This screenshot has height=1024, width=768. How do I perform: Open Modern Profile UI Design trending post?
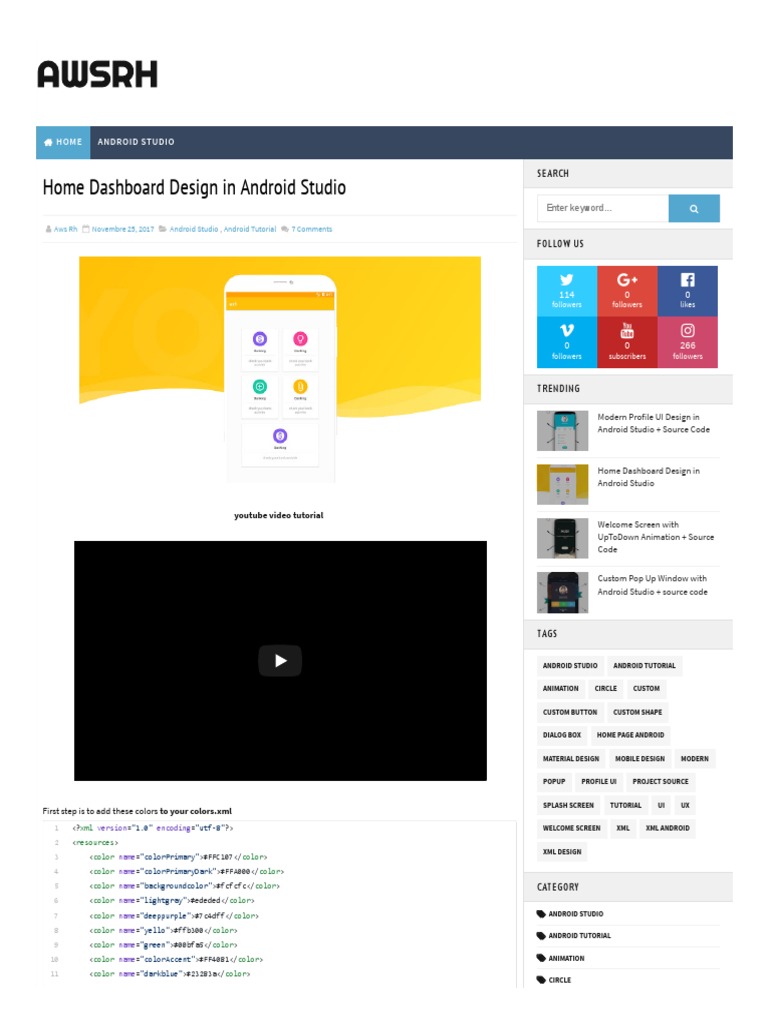pyautogui.click(x=653, y=423)
